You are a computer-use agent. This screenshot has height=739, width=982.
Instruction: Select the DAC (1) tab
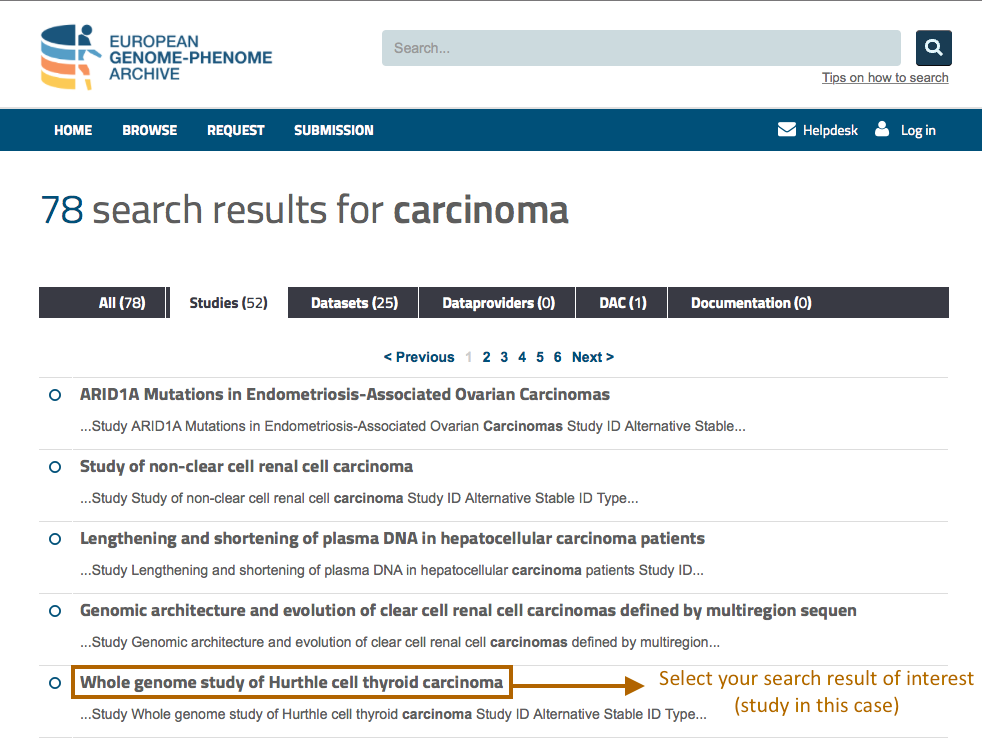[x=622, y=303]
